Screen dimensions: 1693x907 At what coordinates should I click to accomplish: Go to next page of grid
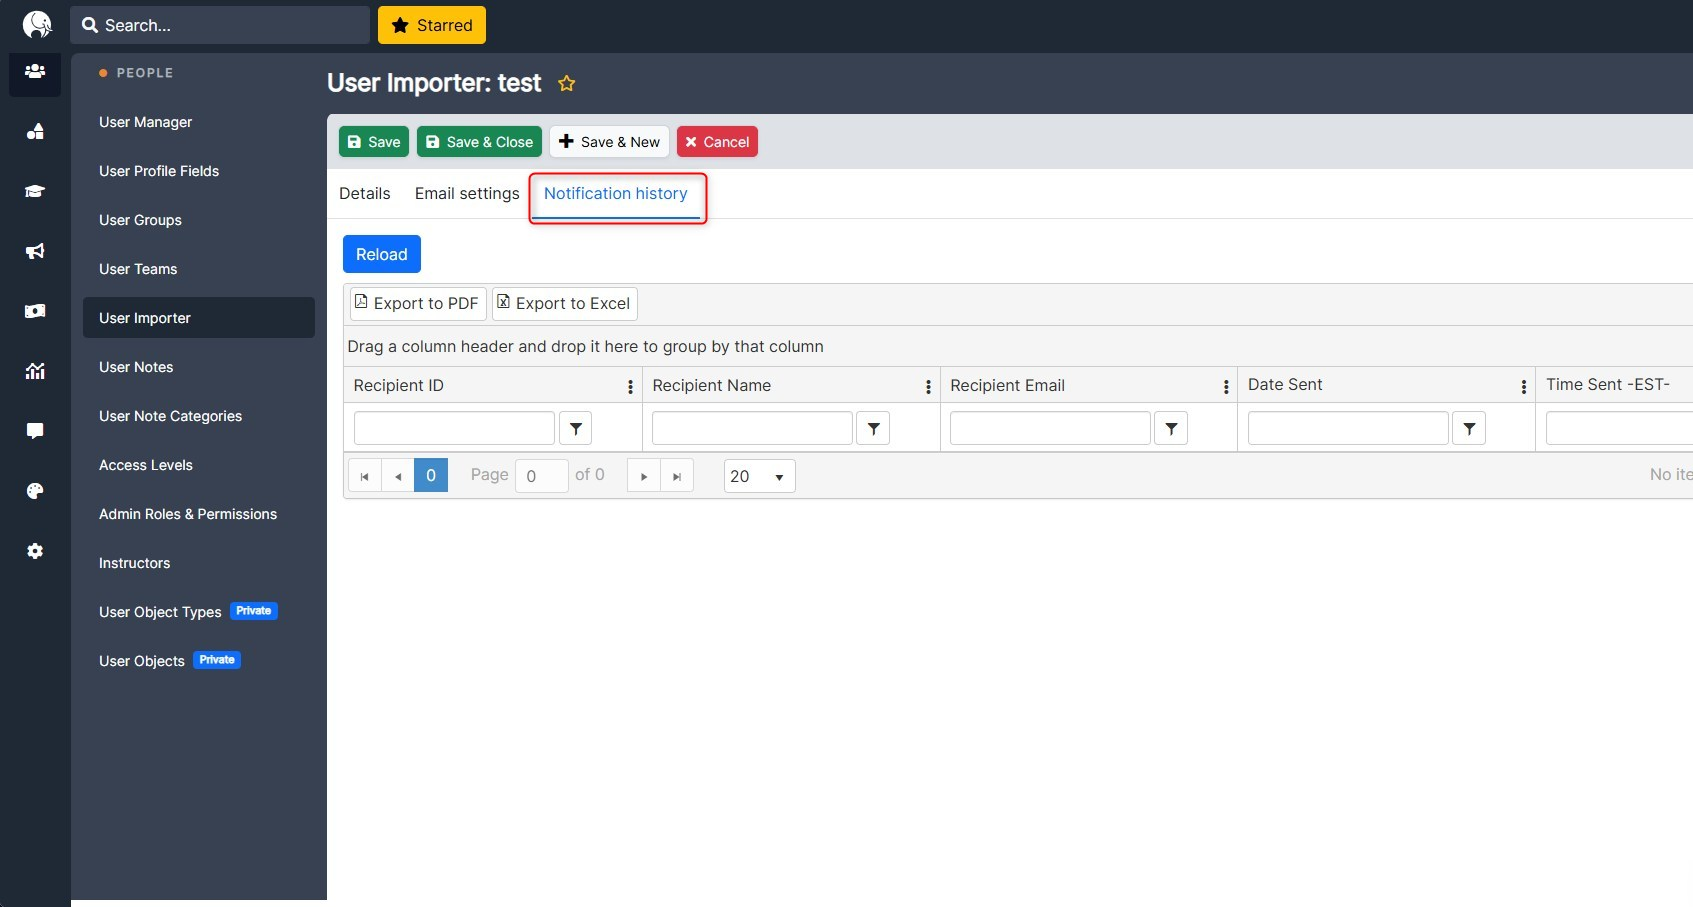pos(644,476)
